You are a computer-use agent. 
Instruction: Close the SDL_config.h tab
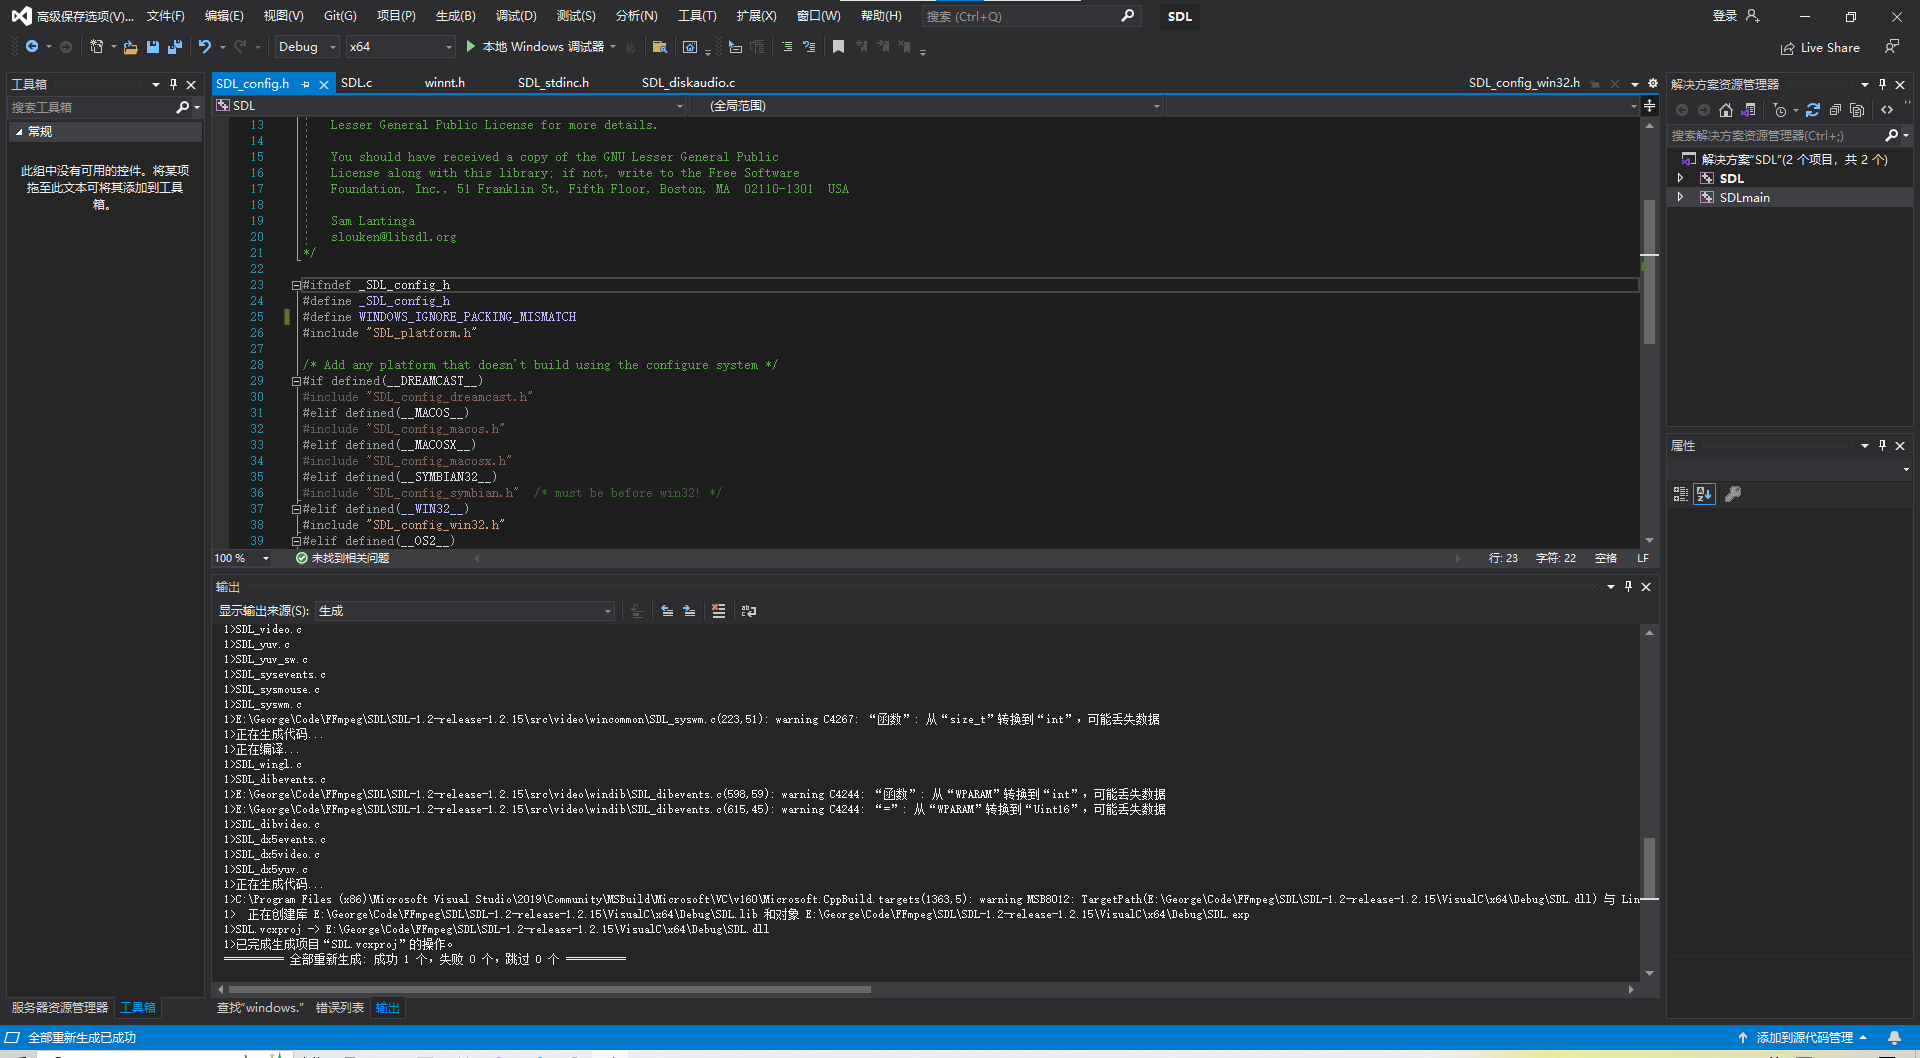click(x=323, y=84)
